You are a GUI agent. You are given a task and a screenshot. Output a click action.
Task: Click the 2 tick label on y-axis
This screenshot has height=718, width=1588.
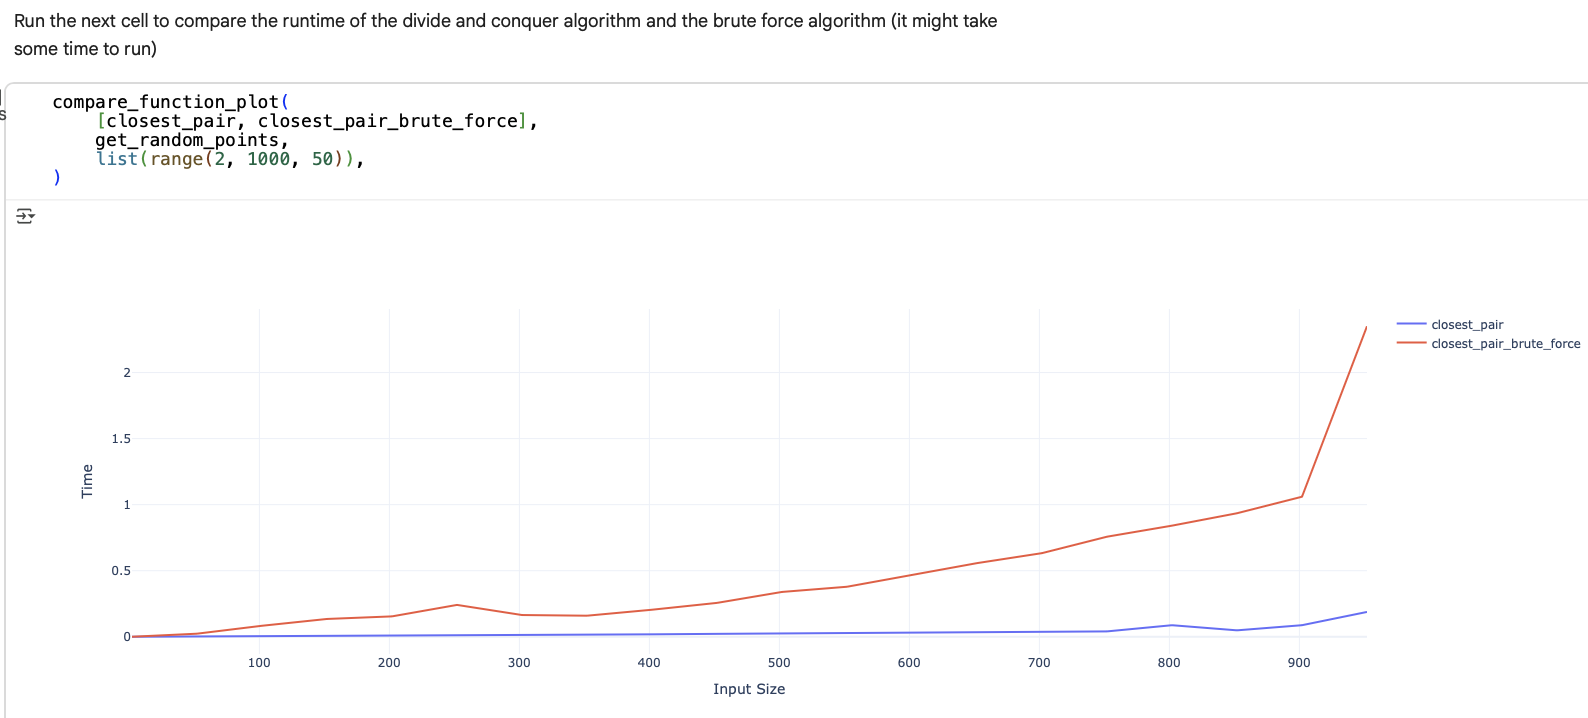coord(127,373)
